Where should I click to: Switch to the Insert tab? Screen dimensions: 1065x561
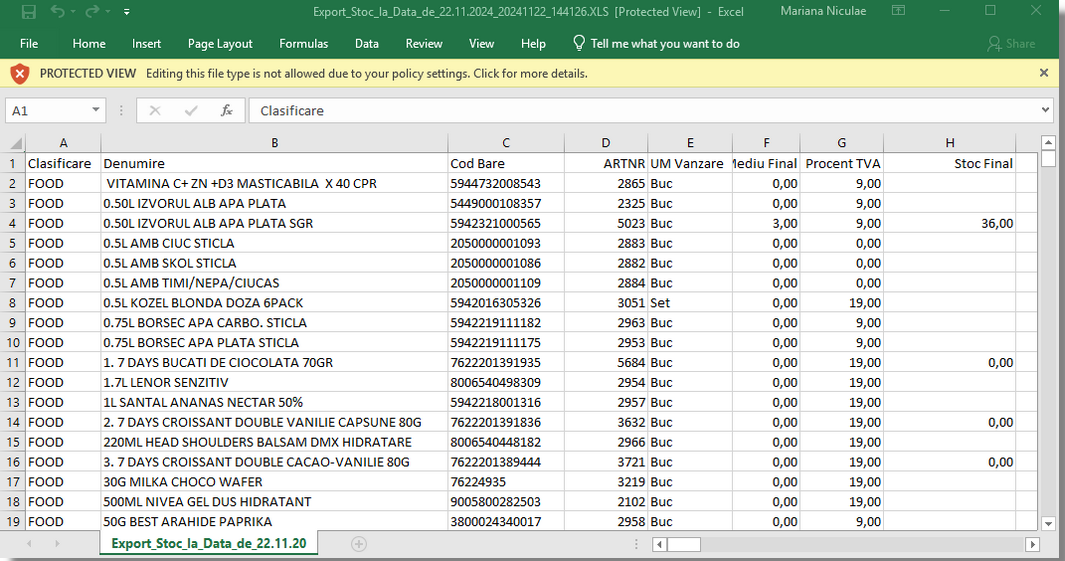[x=147, y=43]
